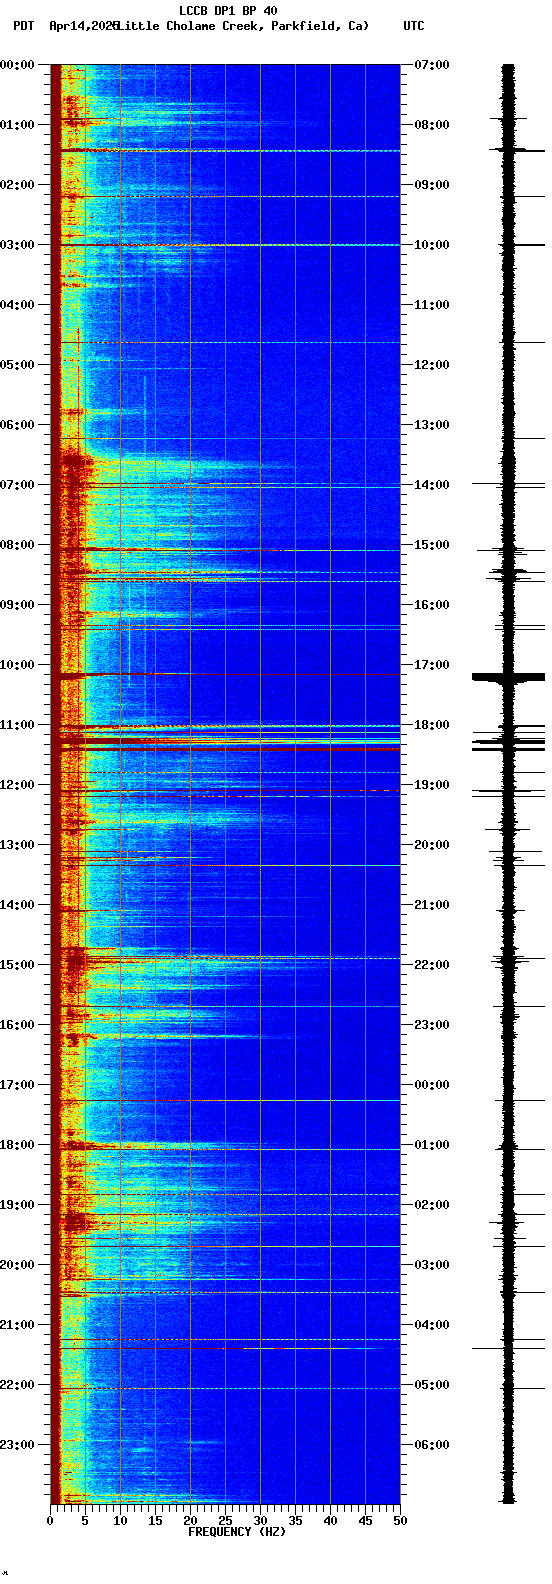Viewport: 552px width, 1584px height.
Task: Click the "12:00" label on the UTC axis
Action: (x=432, y=365)
